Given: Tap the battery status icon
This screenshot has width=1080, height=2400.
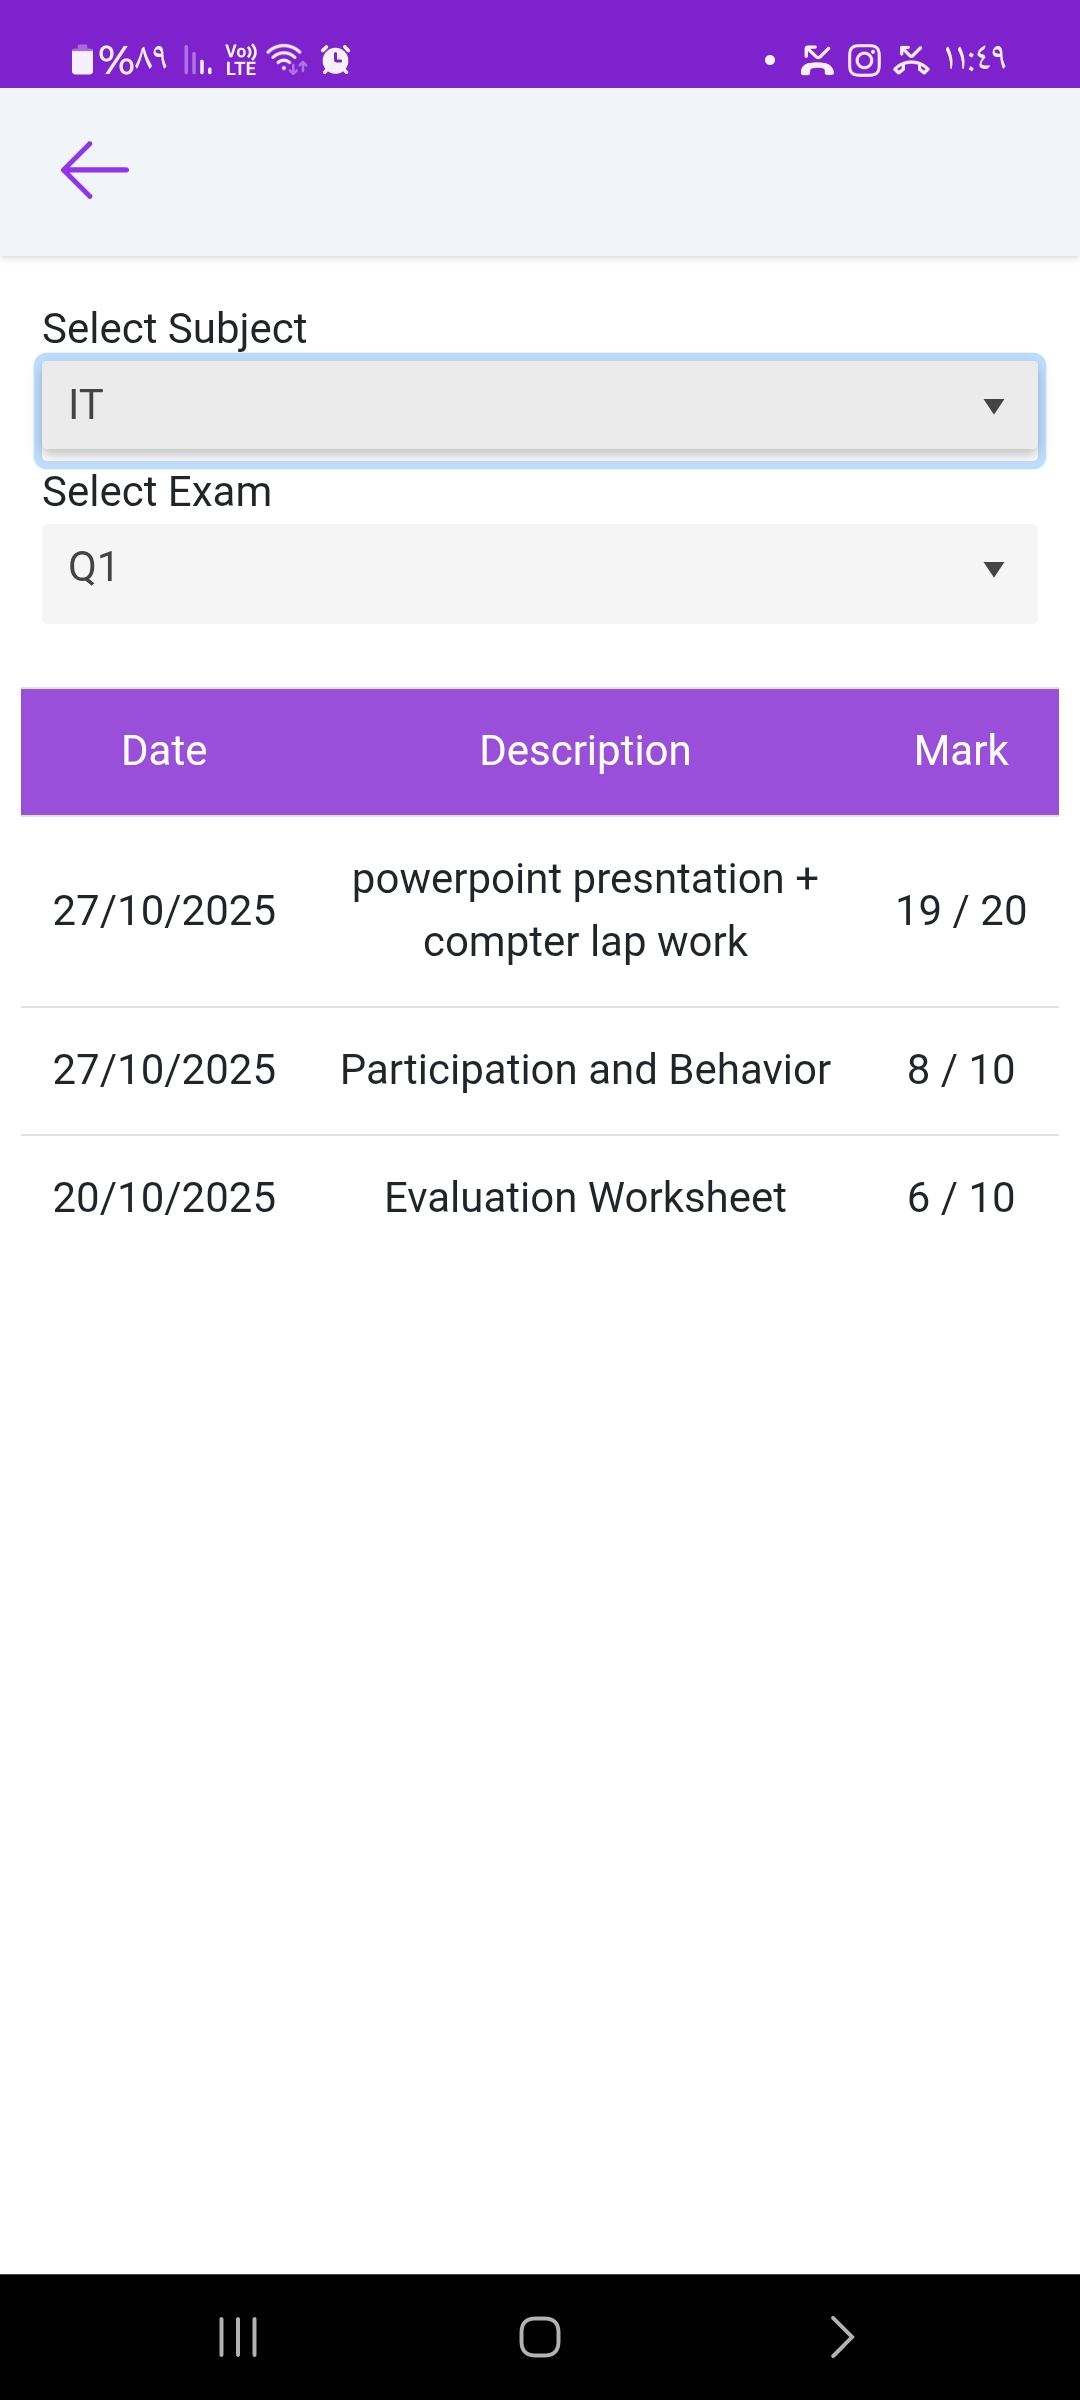Looking at the screenshot, I should (x=82, y=60).
